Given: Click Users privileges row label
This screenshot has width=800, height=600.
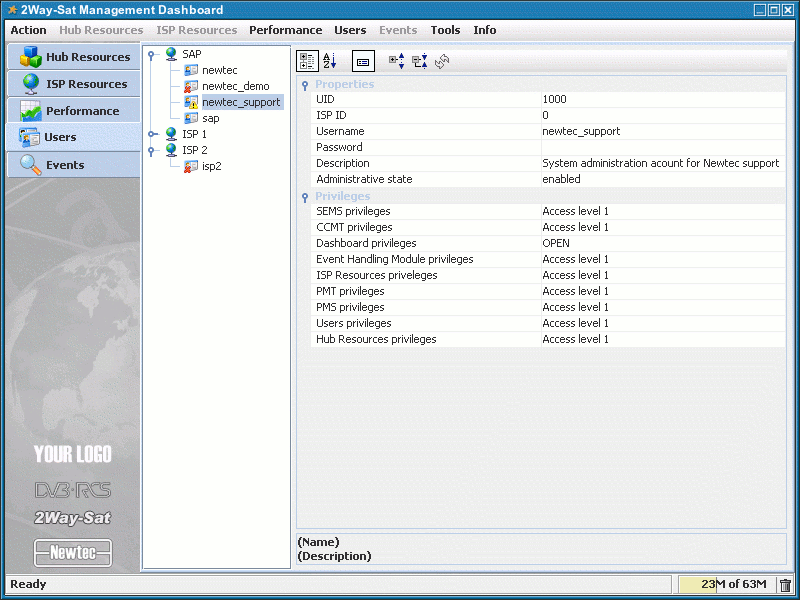Looking at the screenshot, I should tap(354, 323).
